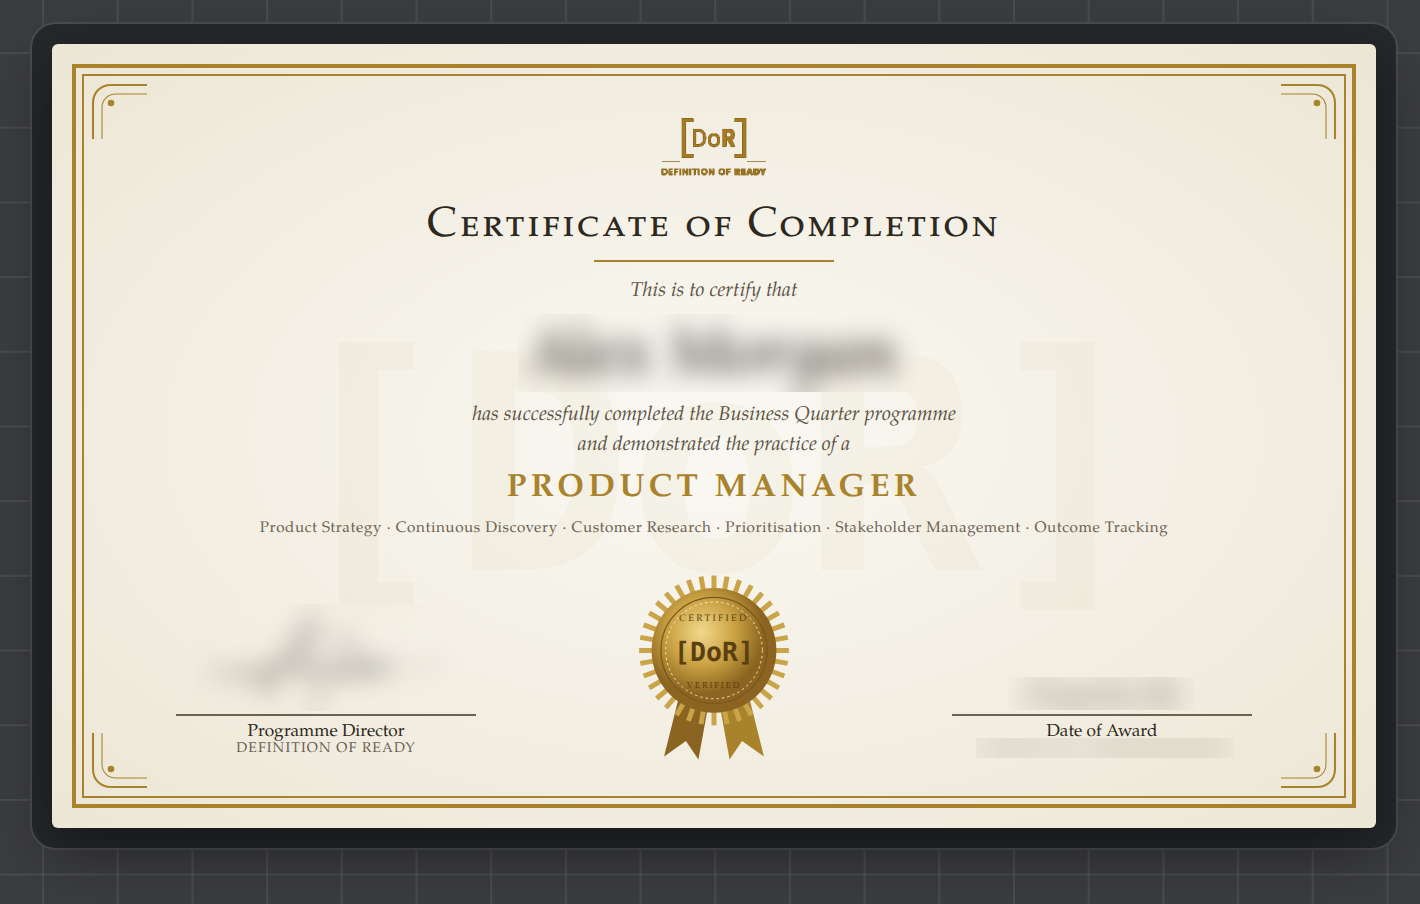Click the 'Product Strategy' skill
The image size is (1420, 904).
tap(320, 527)
